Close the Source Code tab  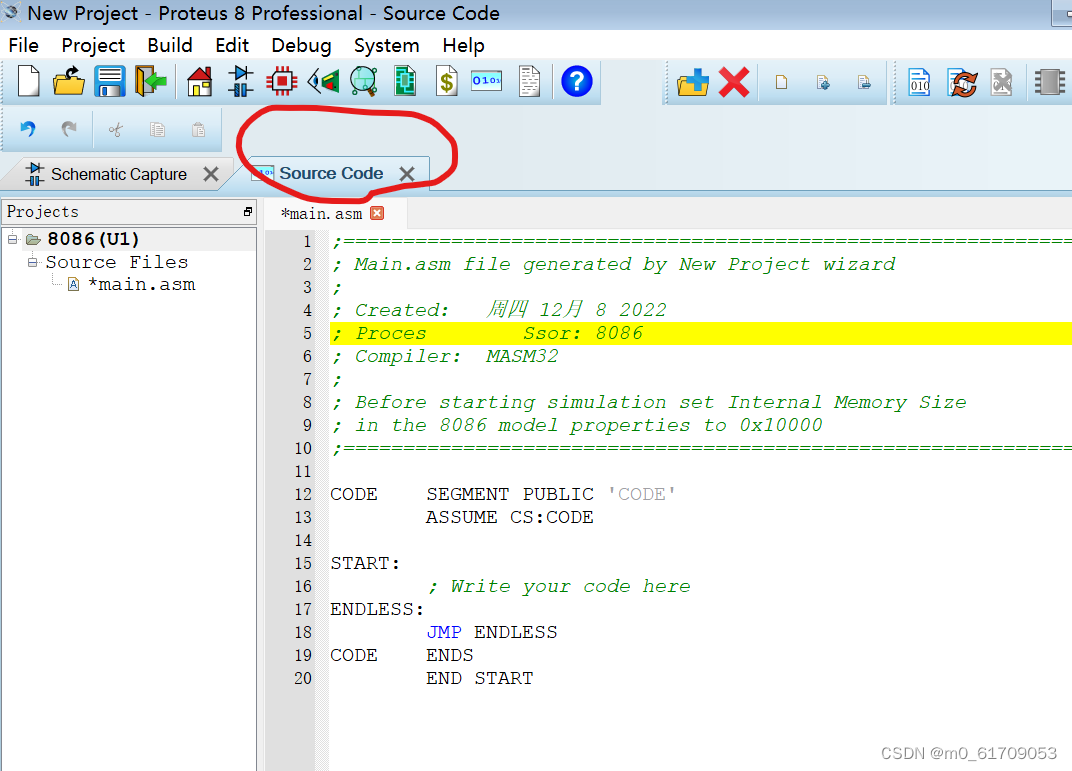(407, 174)
